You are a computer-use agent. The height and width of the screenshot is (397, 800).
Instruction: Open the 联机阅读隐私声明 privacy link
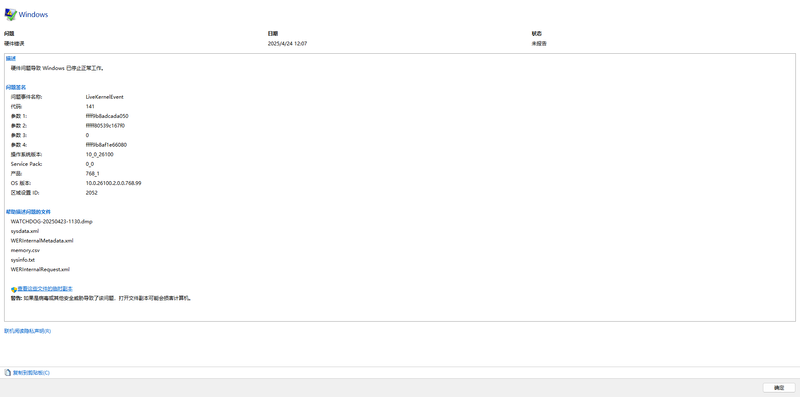pyautogui.click(x=28, y=331)
